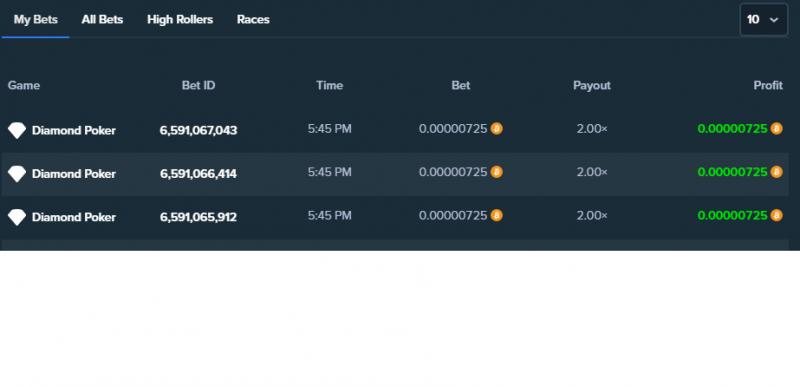Click 2.00× payout in row 6,591,067,043
Viewport: 800px width, 387px height.
[592, 129]
